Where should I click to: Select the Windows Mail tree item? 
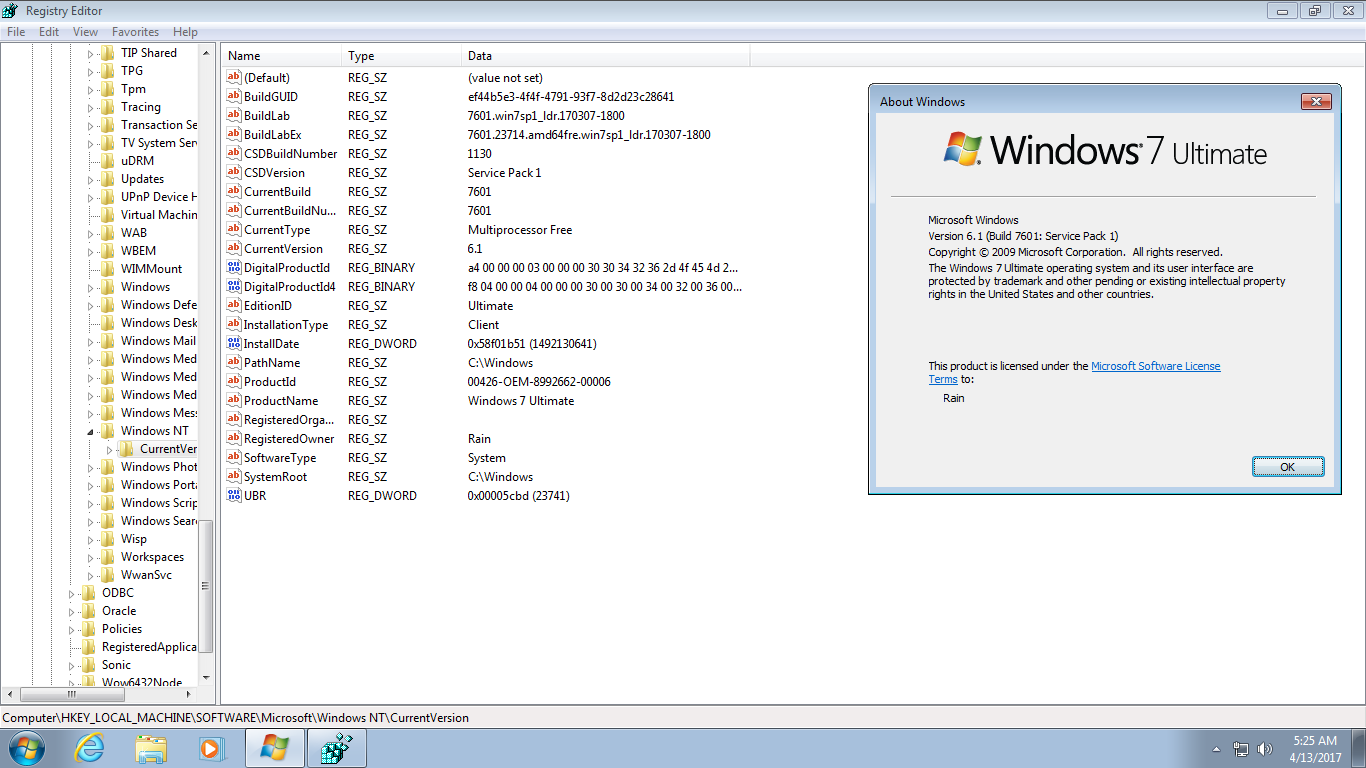[158, 341]
